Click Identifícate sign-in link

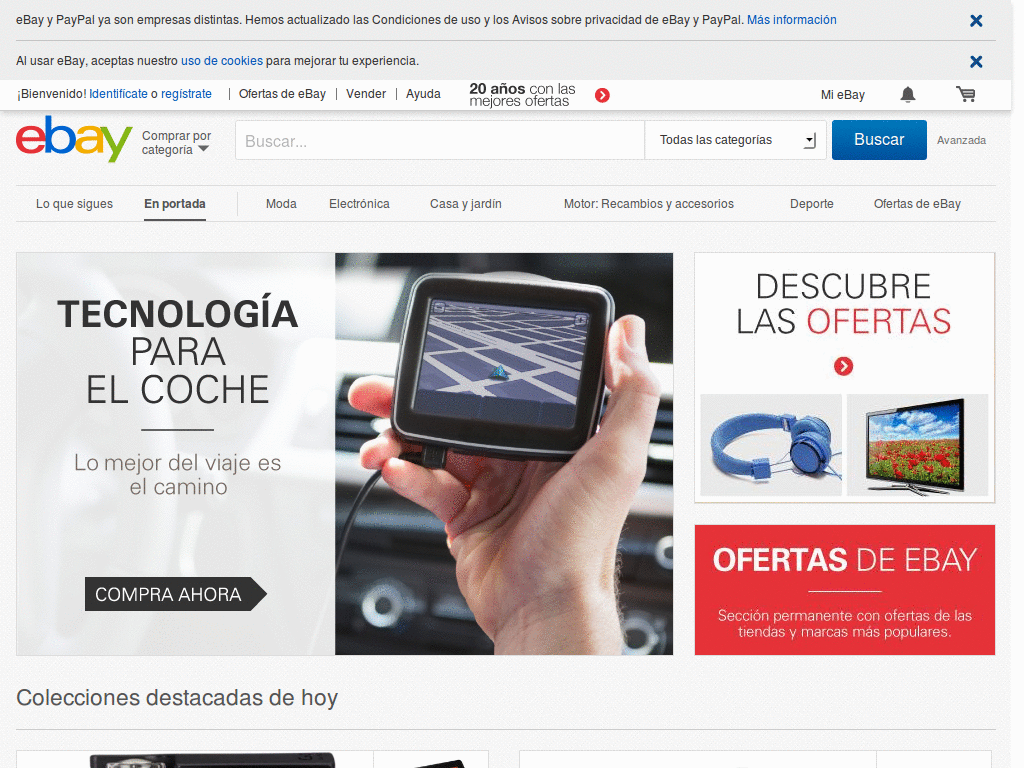pyautogui.click(x=118, y=94)
